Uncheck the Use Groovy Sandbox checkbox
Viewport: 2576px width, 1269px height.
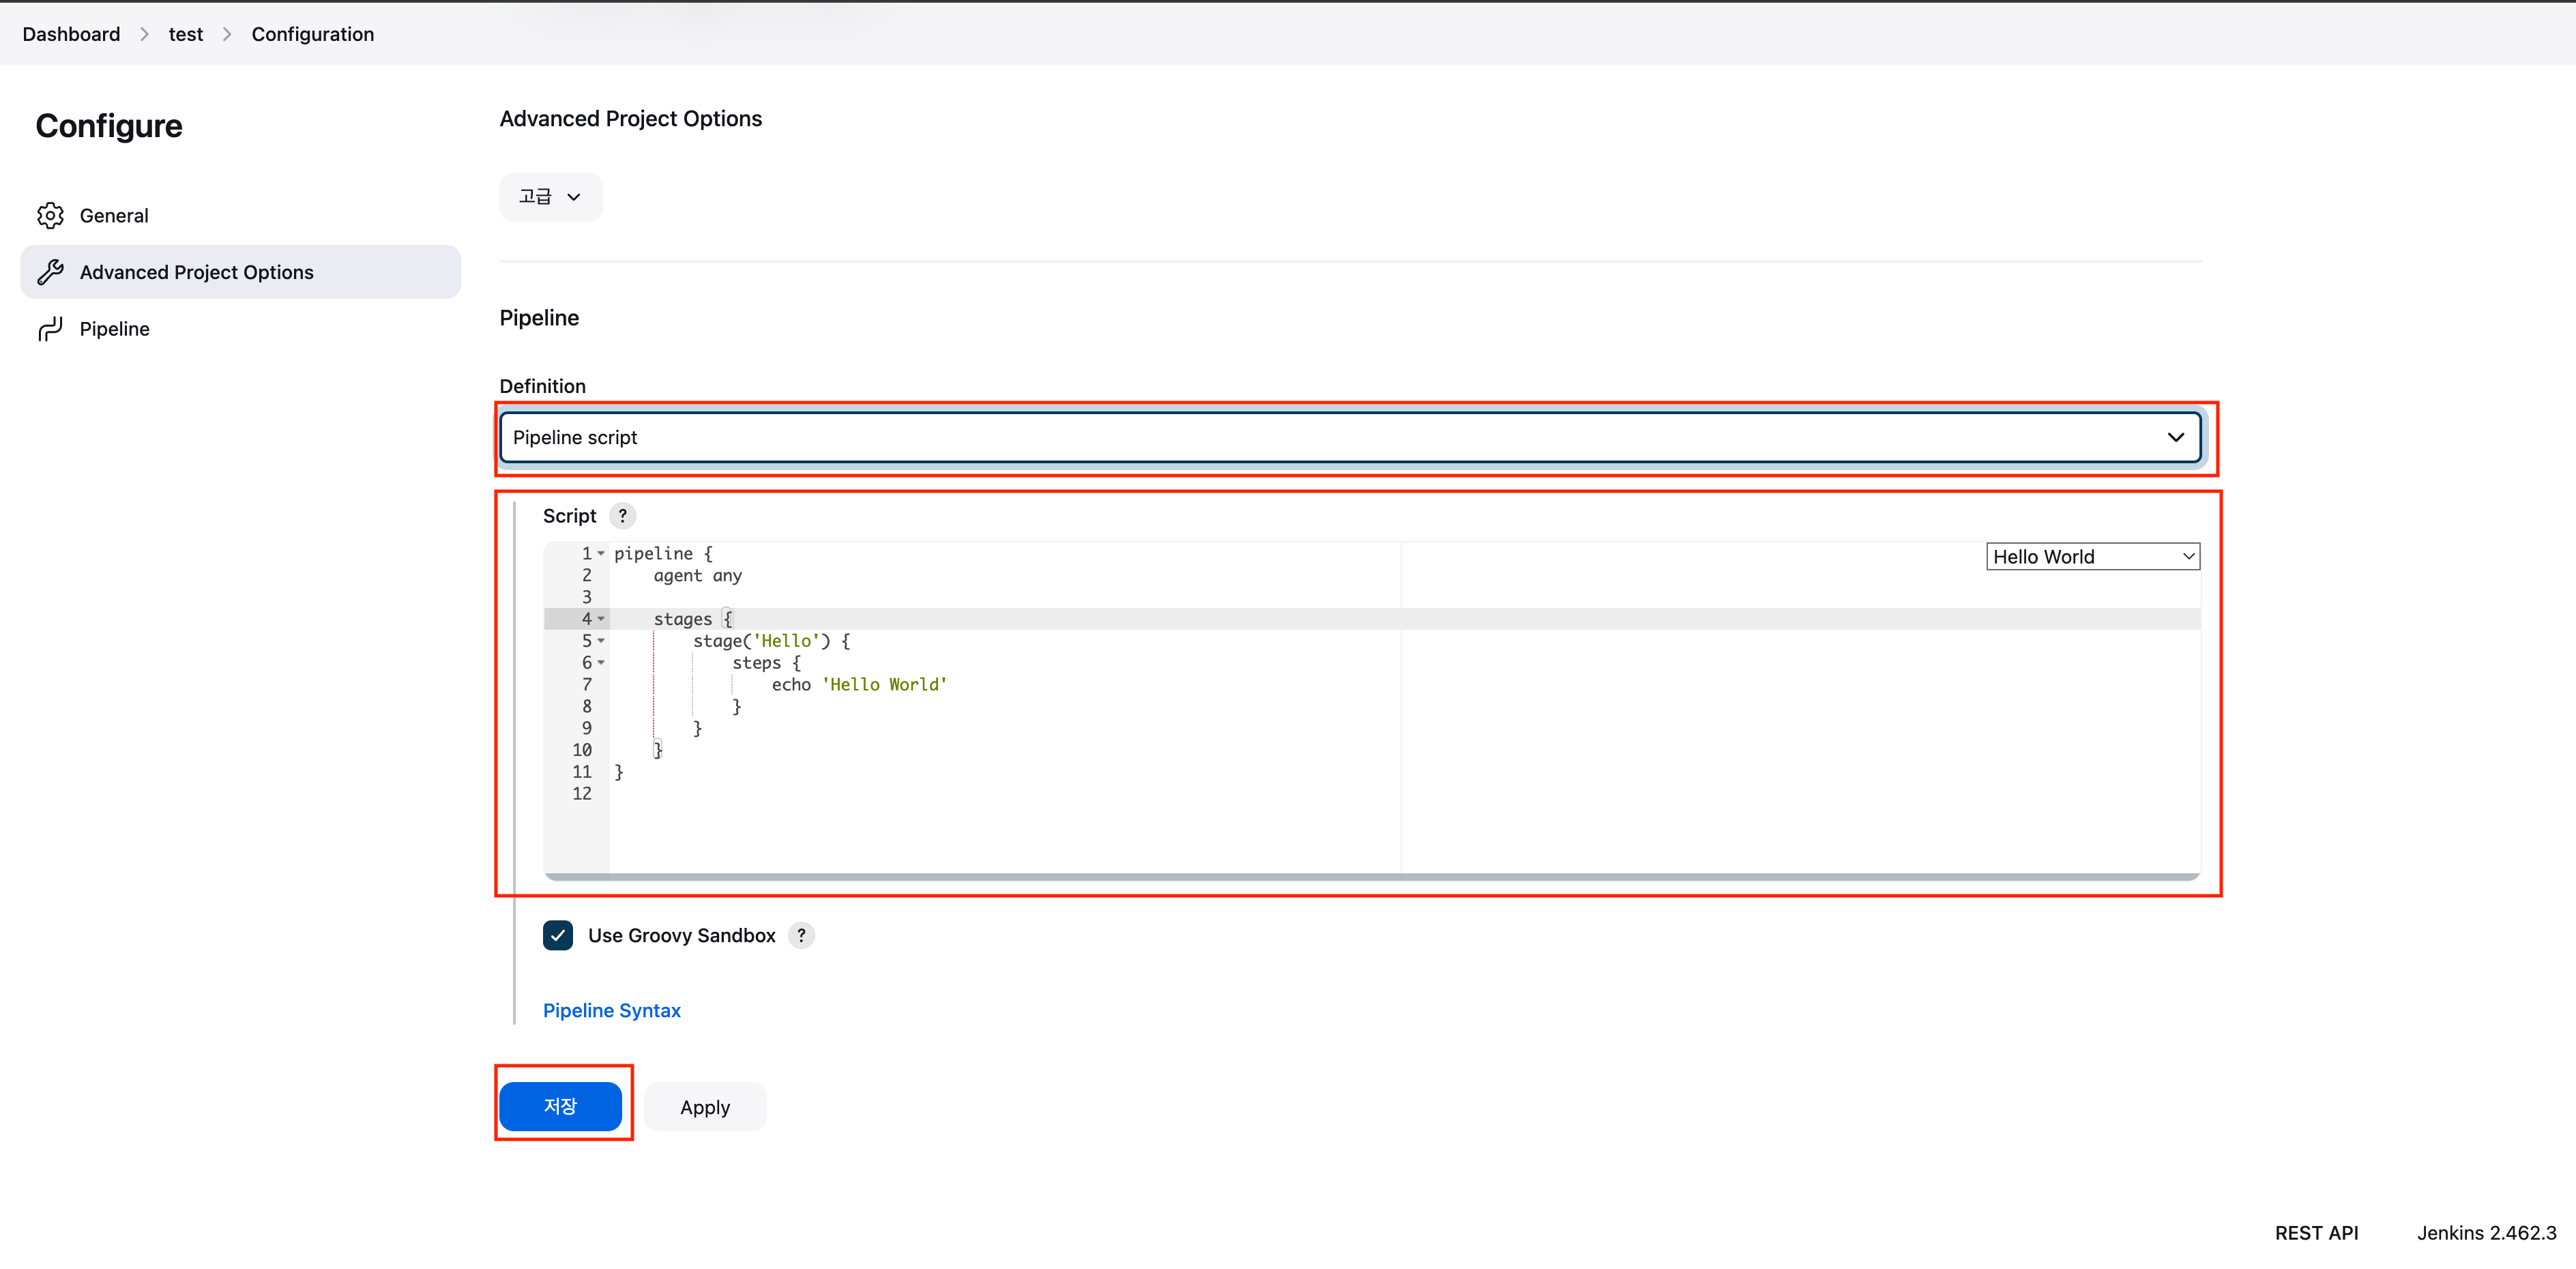click(558, 935)
